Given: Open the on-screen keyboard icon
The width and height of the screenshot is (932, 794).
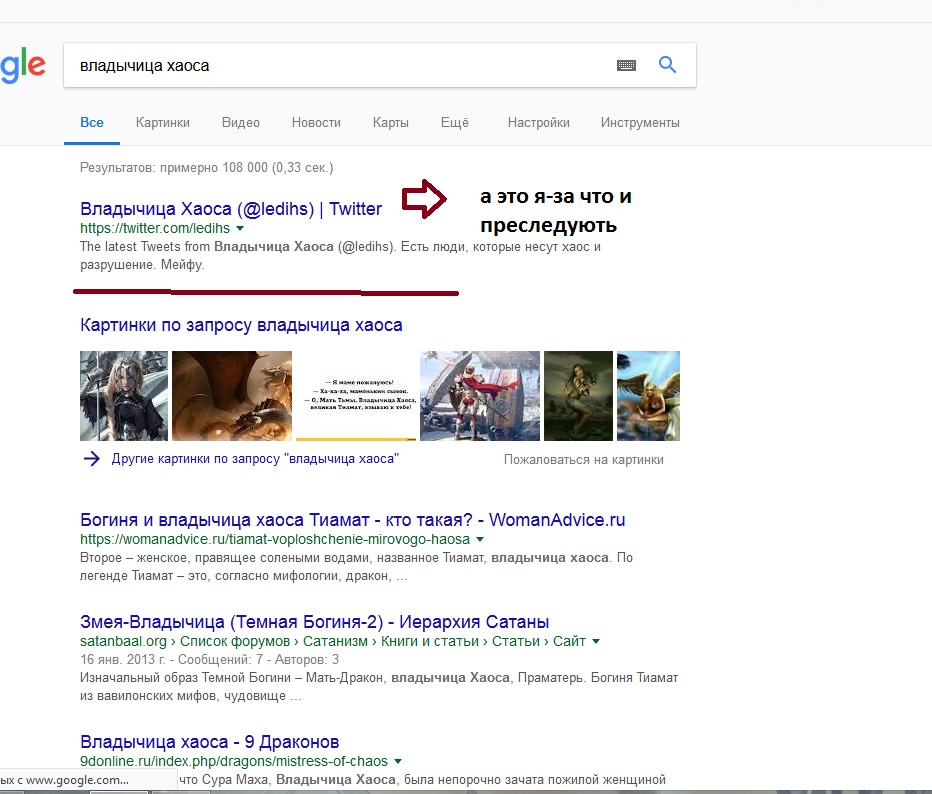Looking at the screenshot, I should coord(626,65).
